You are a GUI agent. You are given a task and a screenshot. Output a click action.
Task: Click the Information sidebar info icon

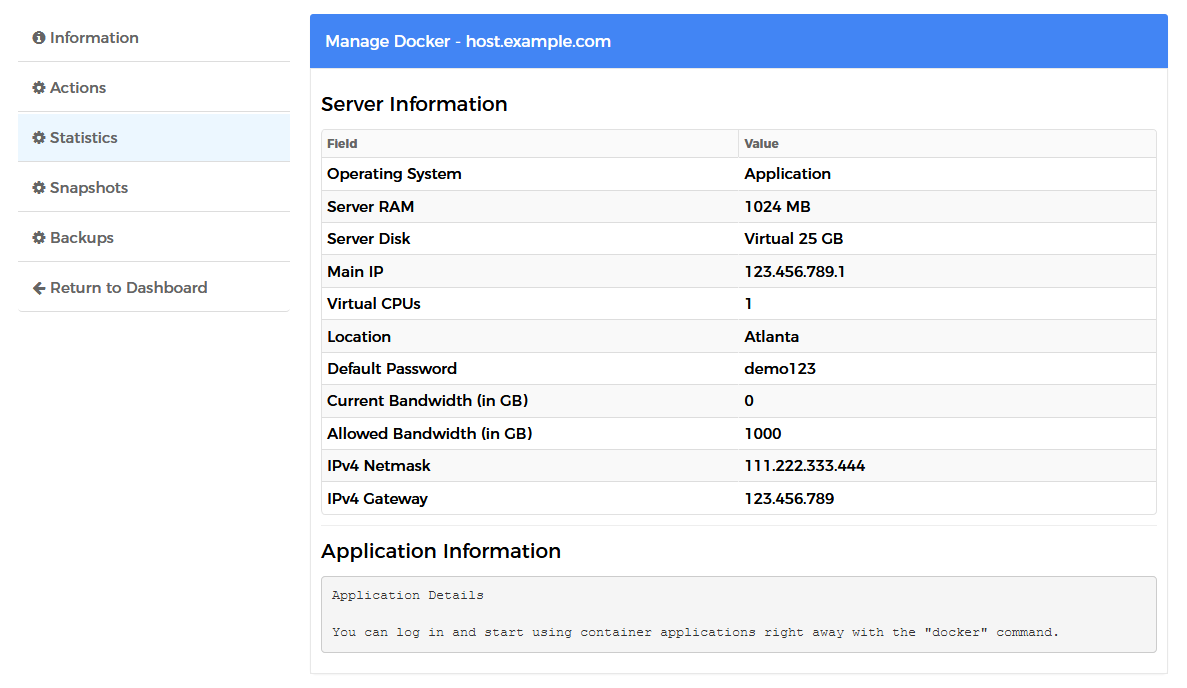[39, 38]
